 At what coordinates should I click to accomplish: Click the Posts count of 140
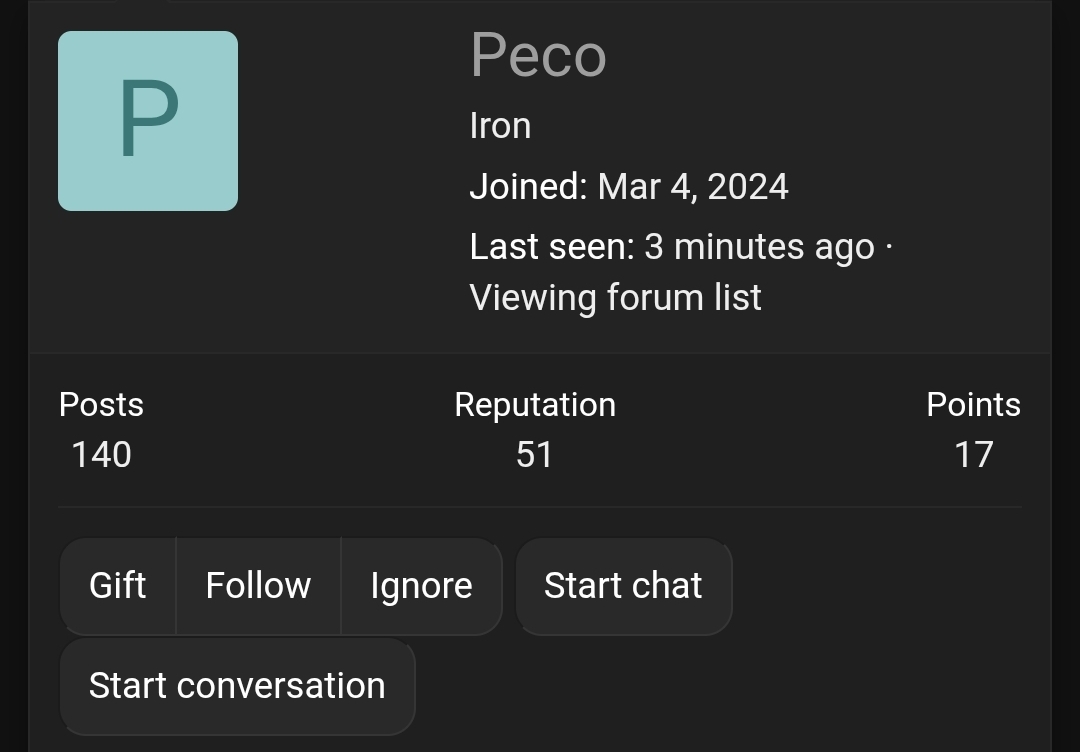[101, 454]
